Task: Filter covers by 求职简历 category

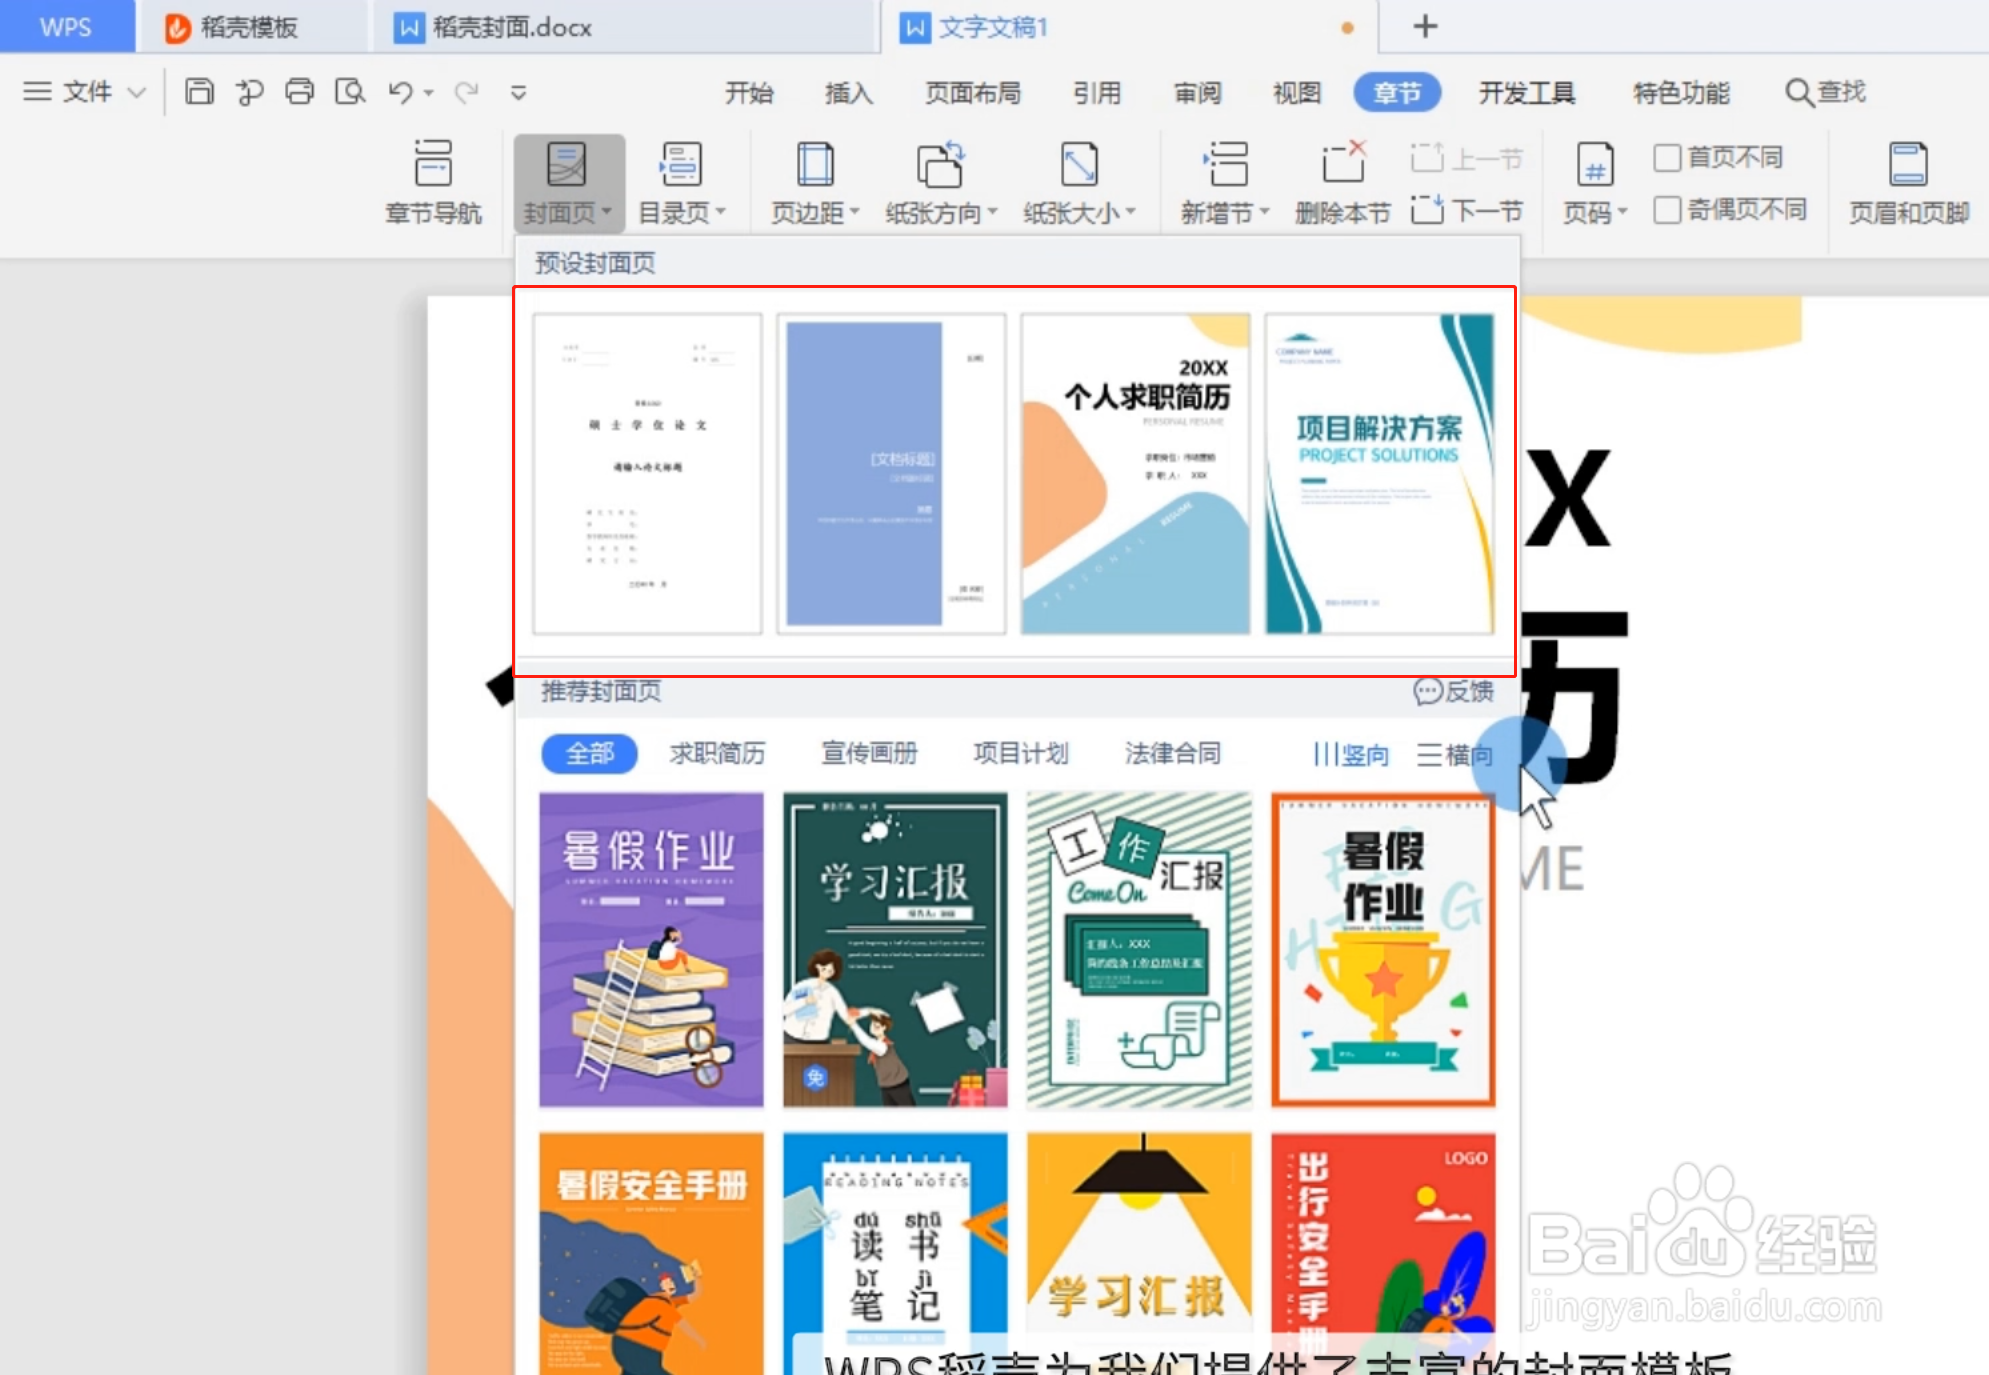Action: point(717,754)
